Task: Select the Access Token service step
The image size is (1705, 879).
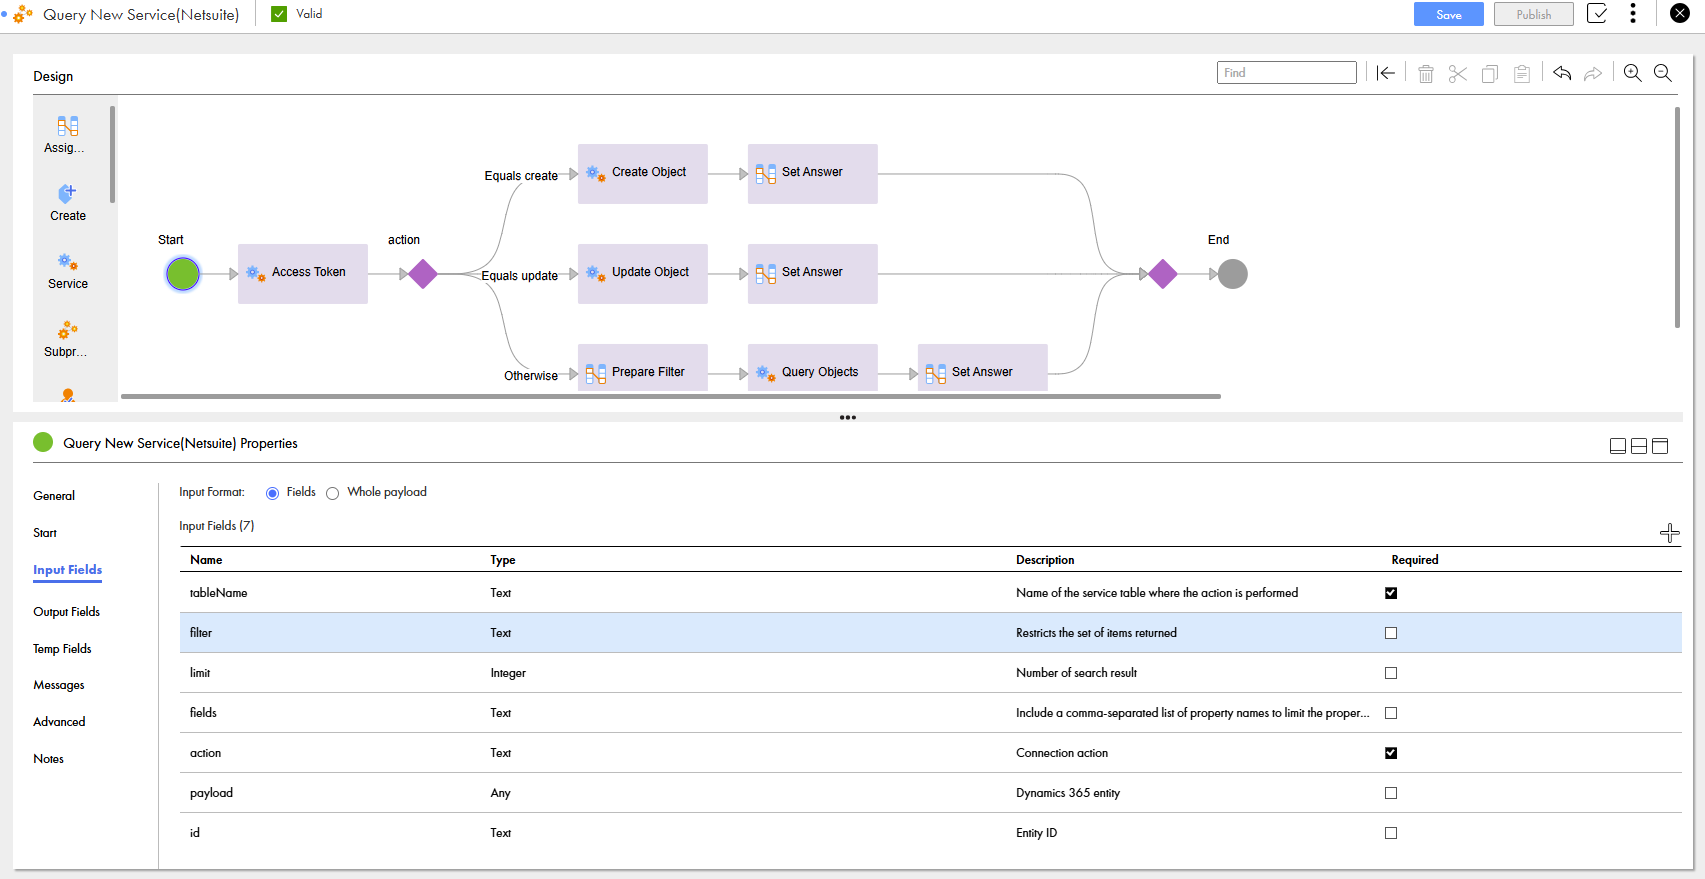Action: 303,273
